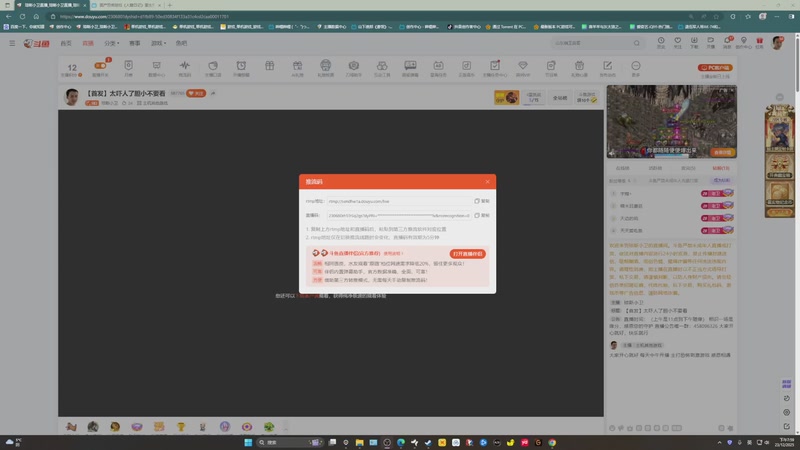Reload the browser page
Viewport: 800px width, 450px height.
(22, 16)
